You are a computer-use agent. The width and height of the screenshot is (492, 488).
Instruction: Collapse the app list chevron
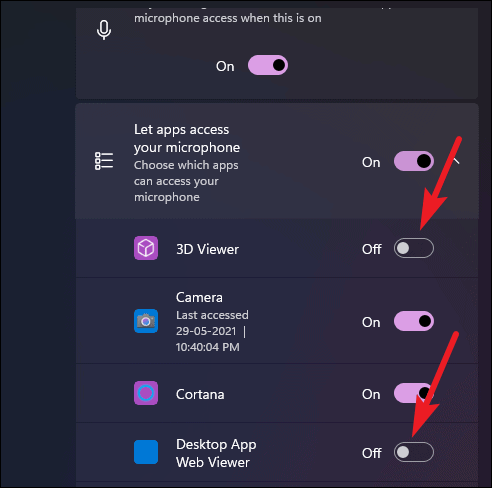tap(457, 161)
